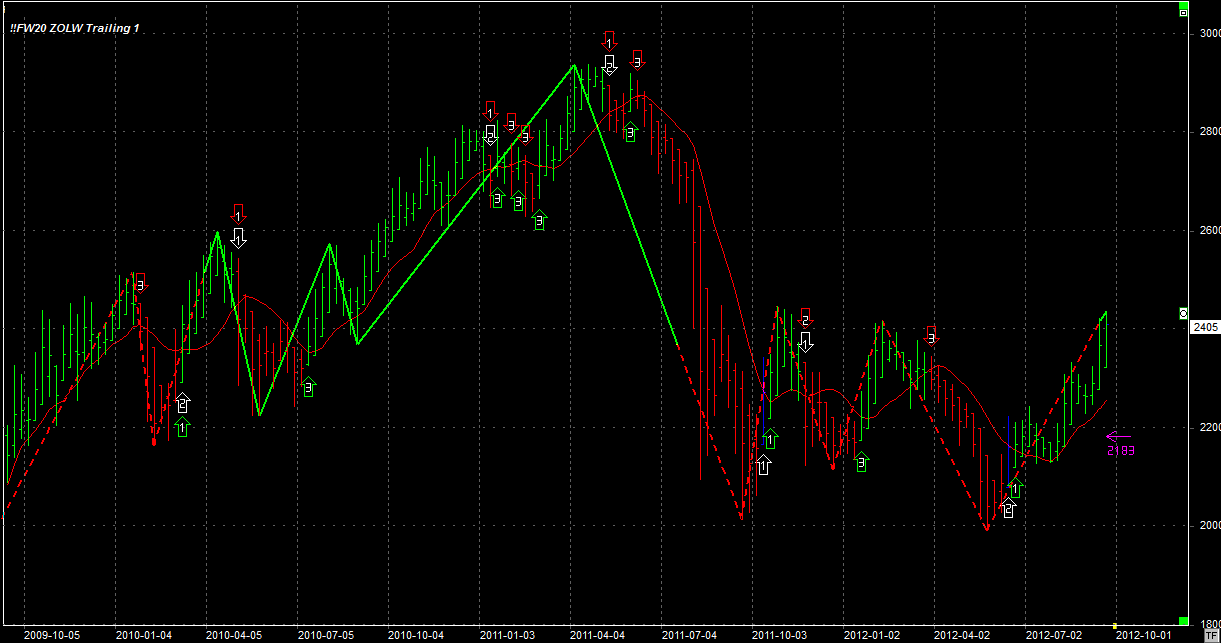Image resolution: width=1221 pixels, height=643 pixels.
Task: Click the red down arrow 3 near April 2012
Action: (x=932, y=335)
